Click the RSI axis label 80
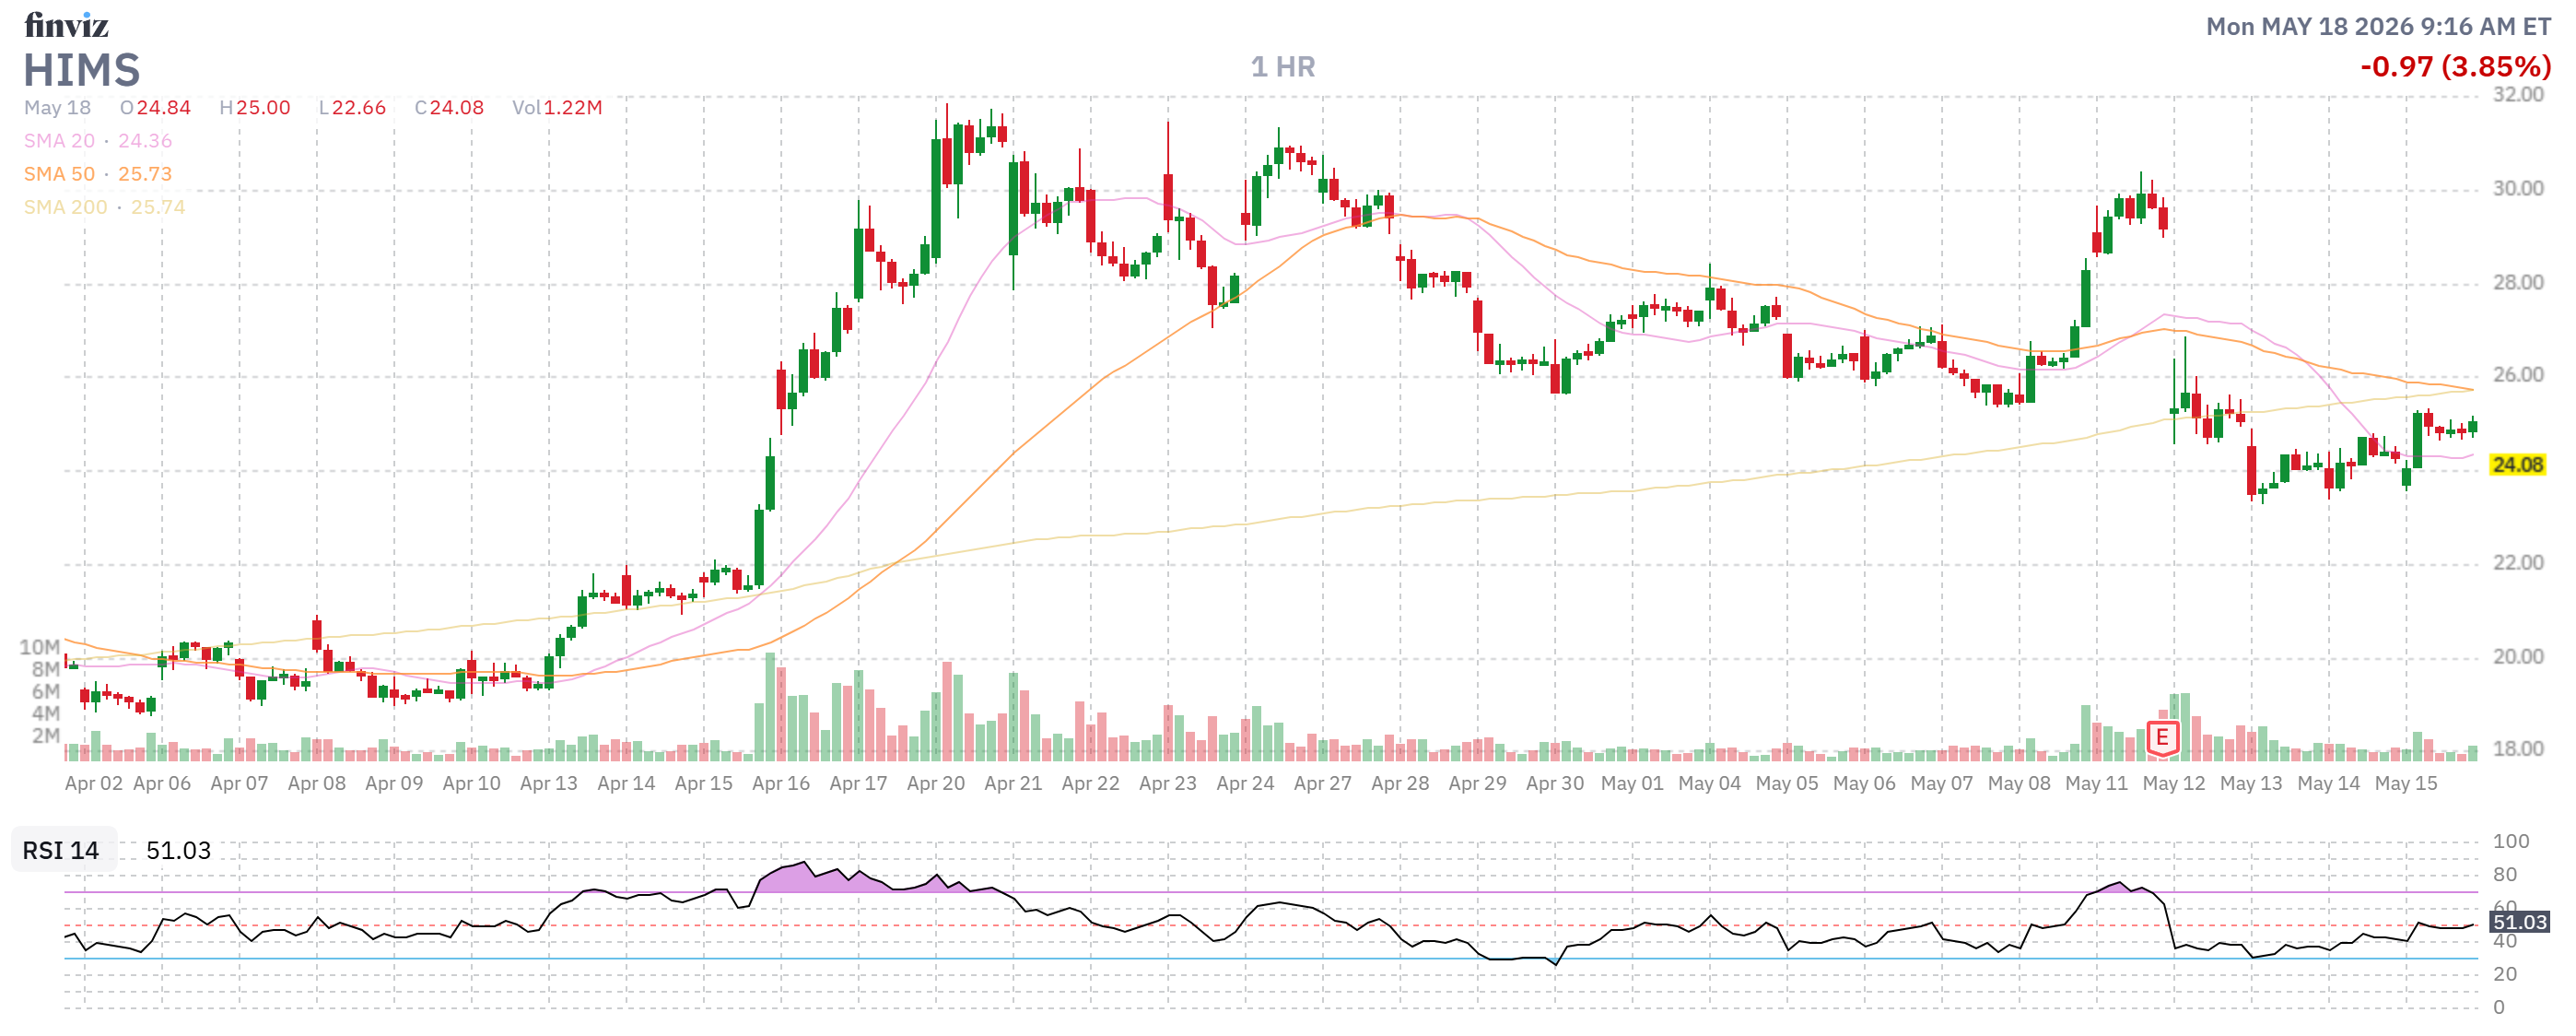 (x=2505, y=875)
